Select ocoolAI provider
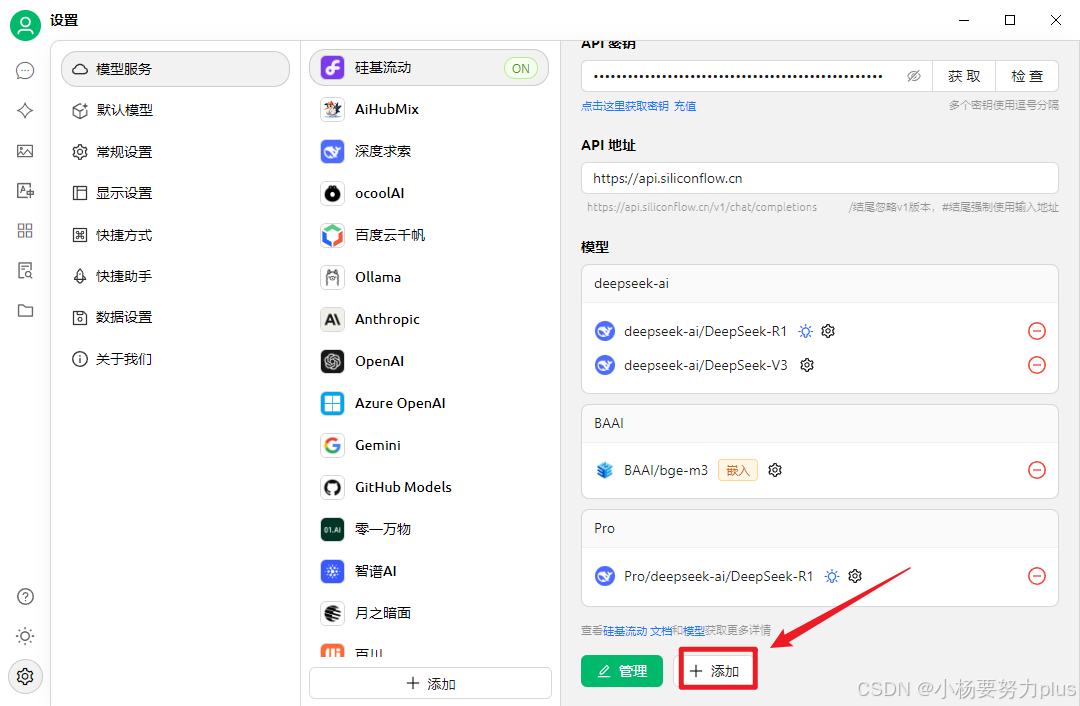 coord(429,194)
